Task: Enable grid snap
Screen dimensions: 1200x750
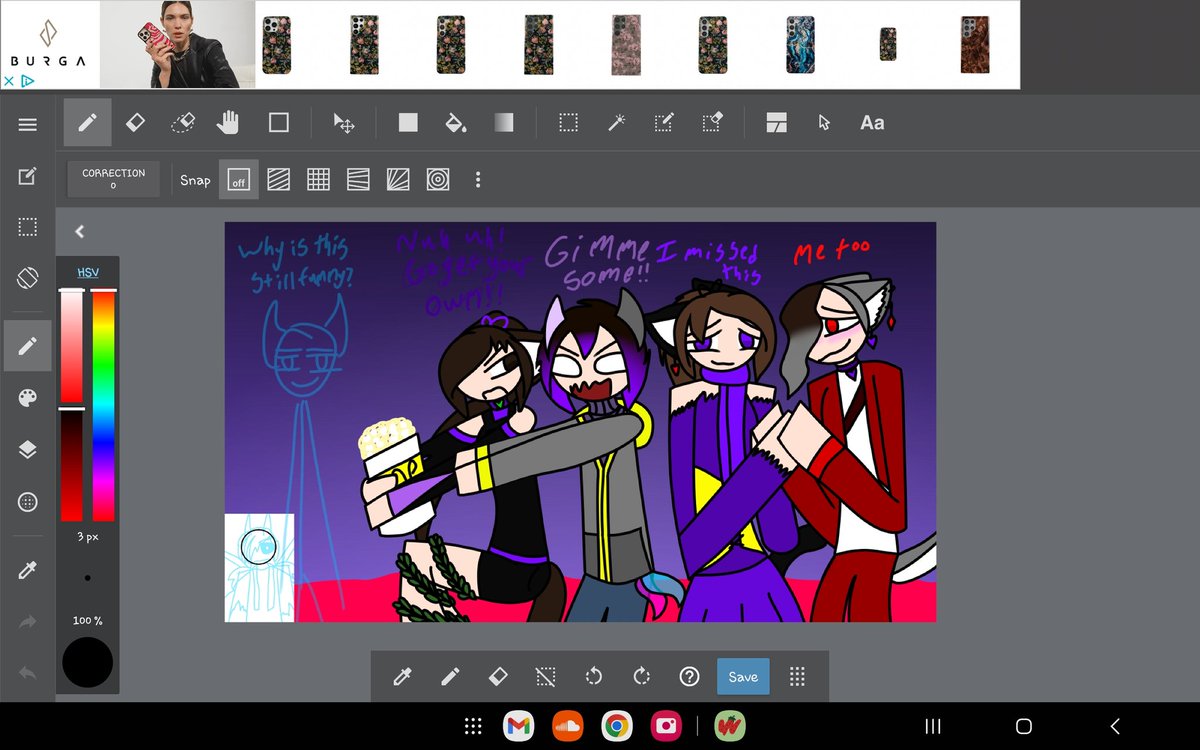Action: click(x=318, y=180)
